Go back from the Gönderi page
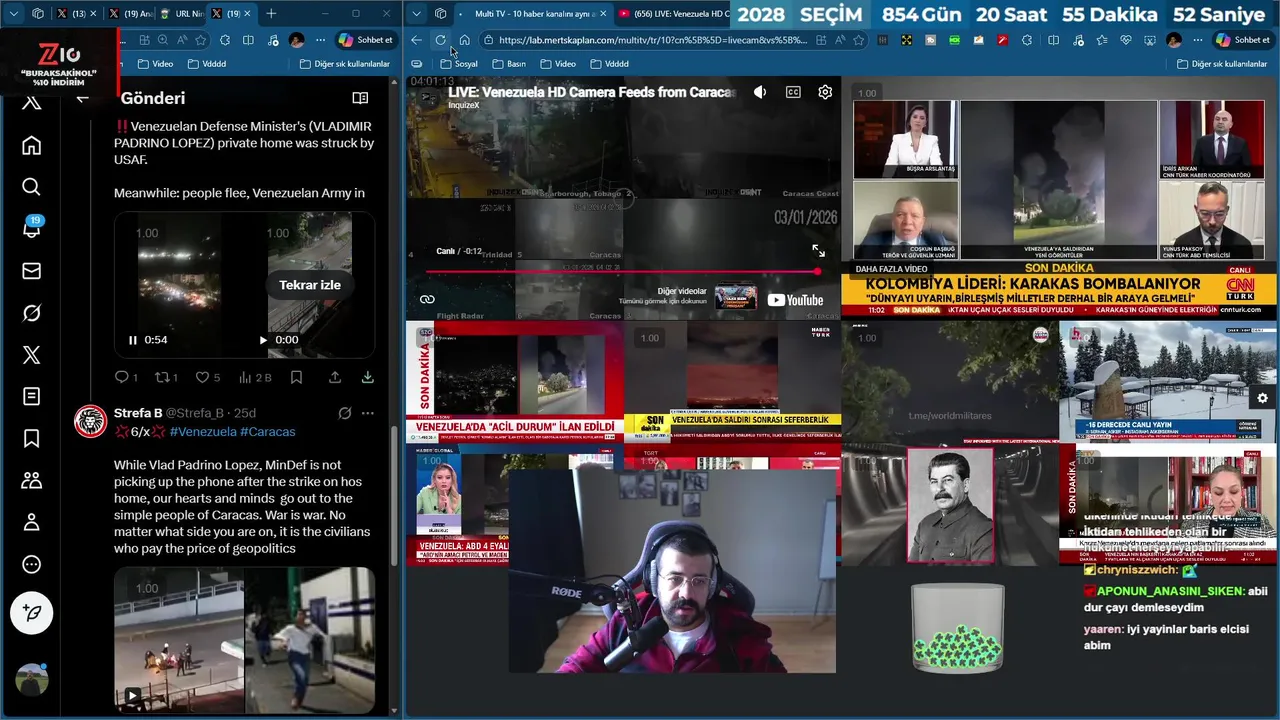Image resolution: width=1280 pixels, height=720 pixels. tap(83, 98)
